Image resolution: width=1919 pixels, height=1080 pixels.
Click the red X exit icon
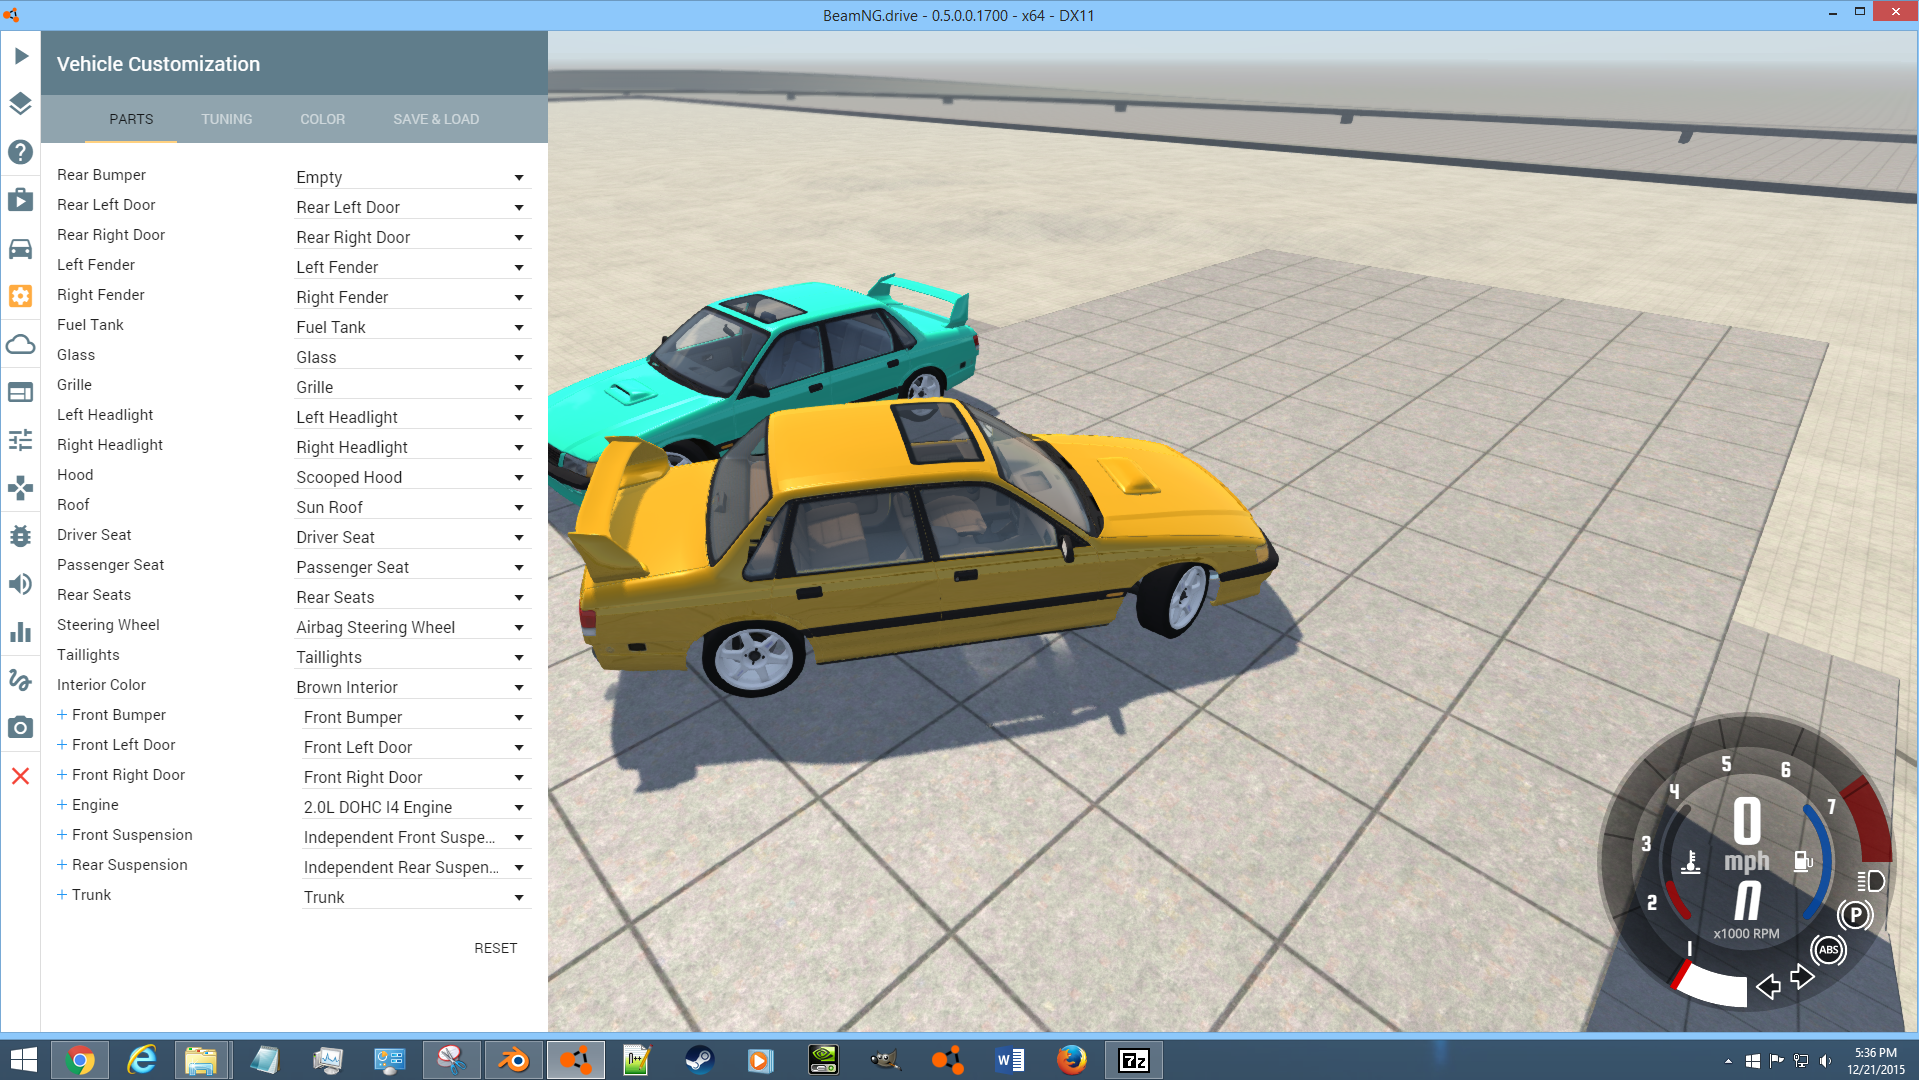pyautogui.click(x=21, y=776)
